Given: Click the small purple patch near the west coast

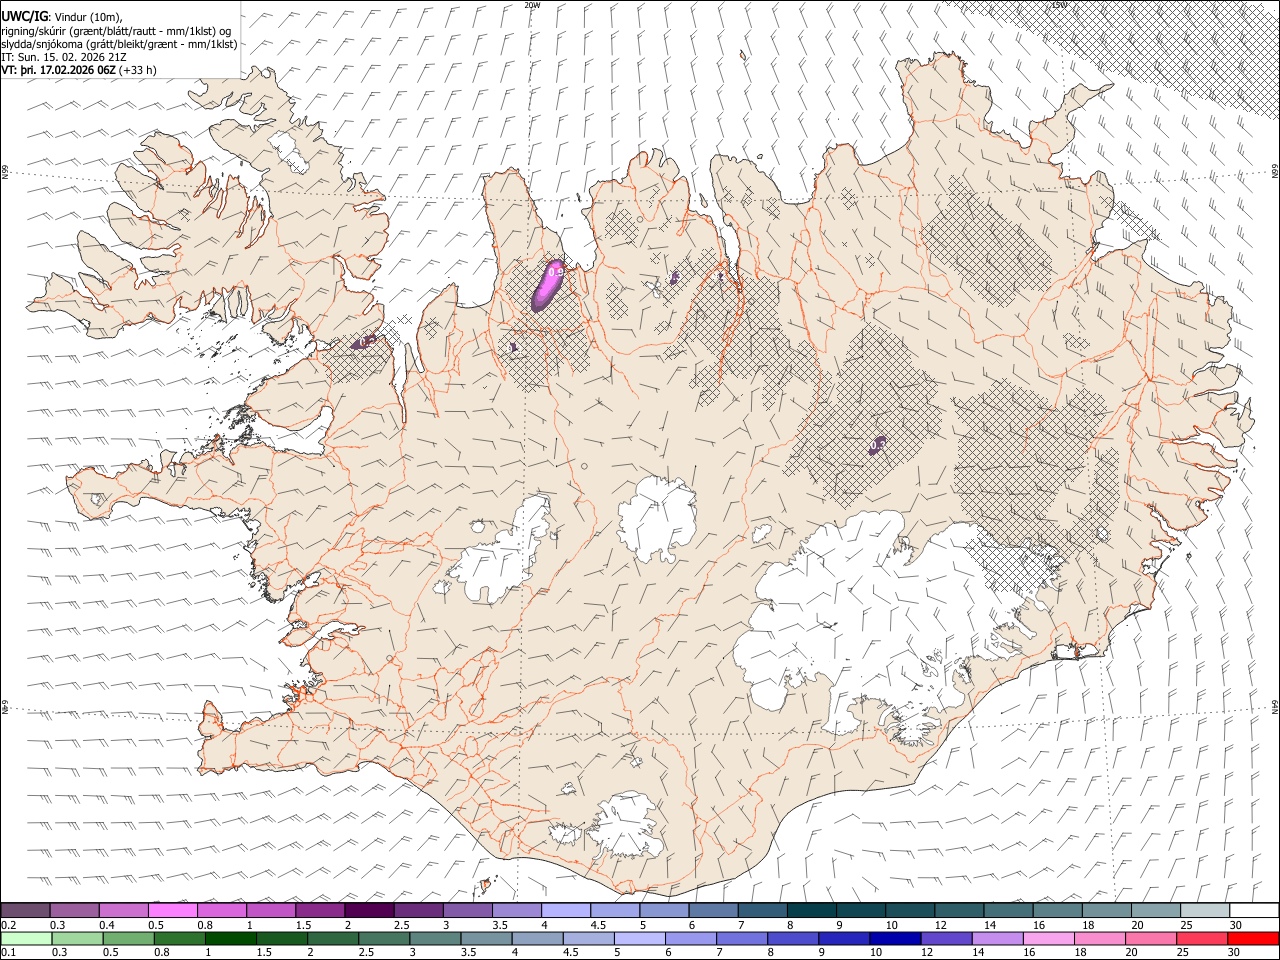Looking at the screenshot, I should [364, 342].
